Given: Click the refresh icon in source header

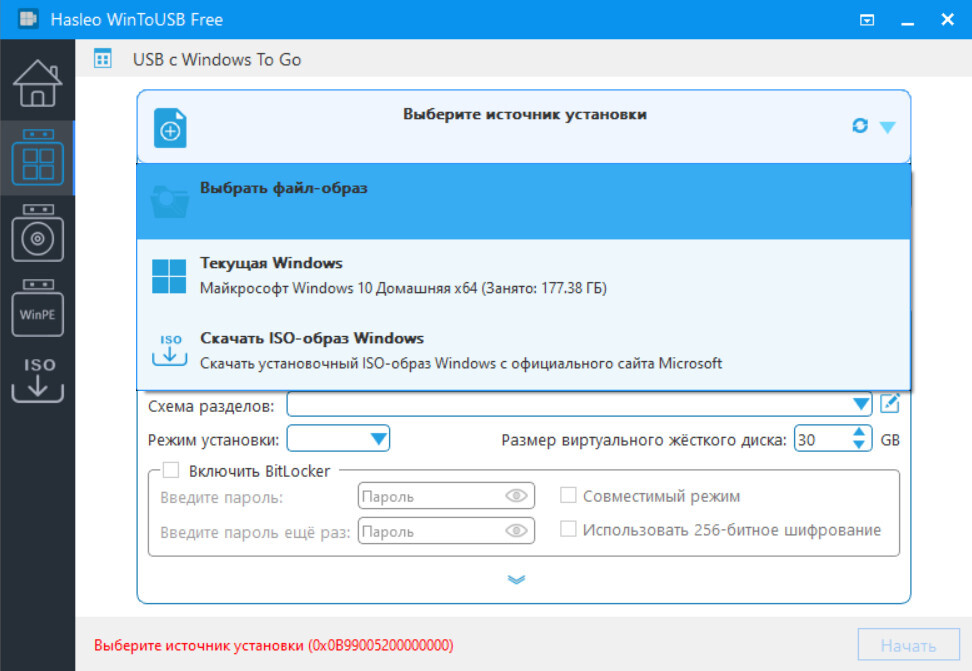Looking at the screenshot, I should pos(859,125).
